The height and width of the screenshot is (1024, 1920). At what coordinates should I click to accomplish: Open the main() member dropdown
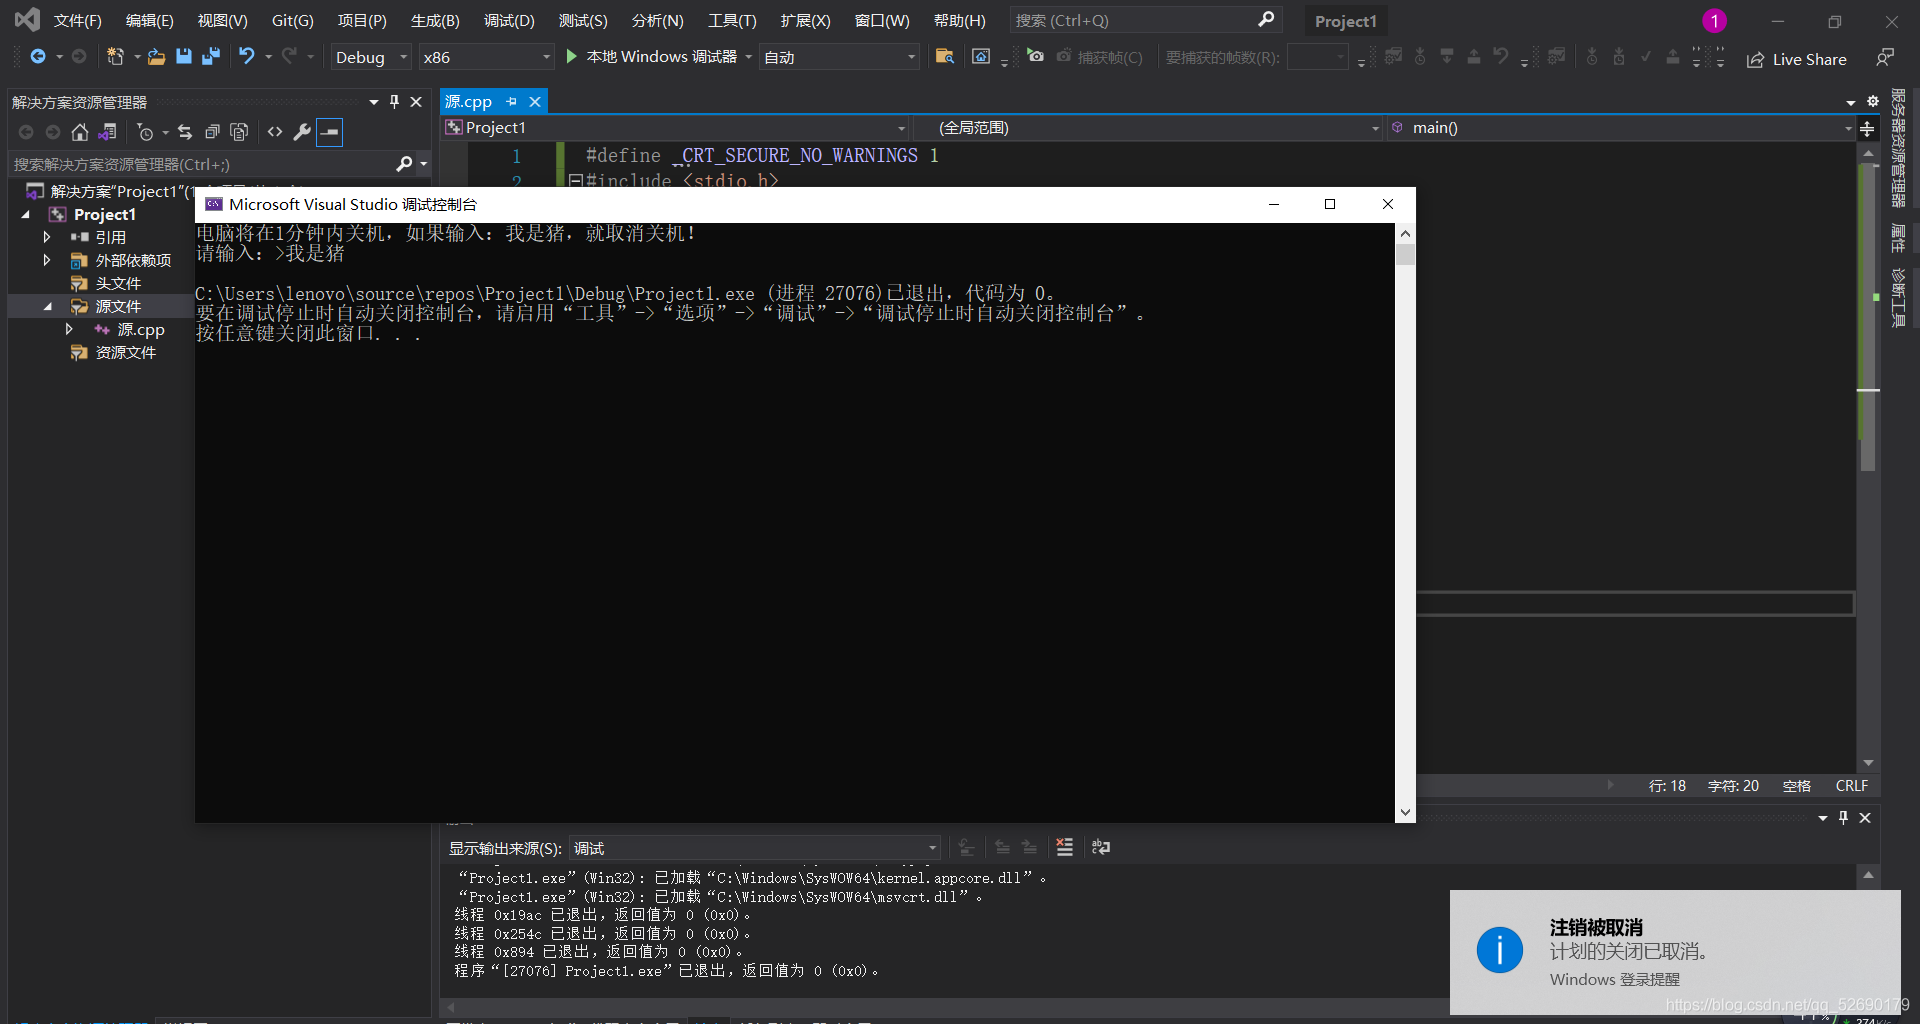tap(1621, 128)
